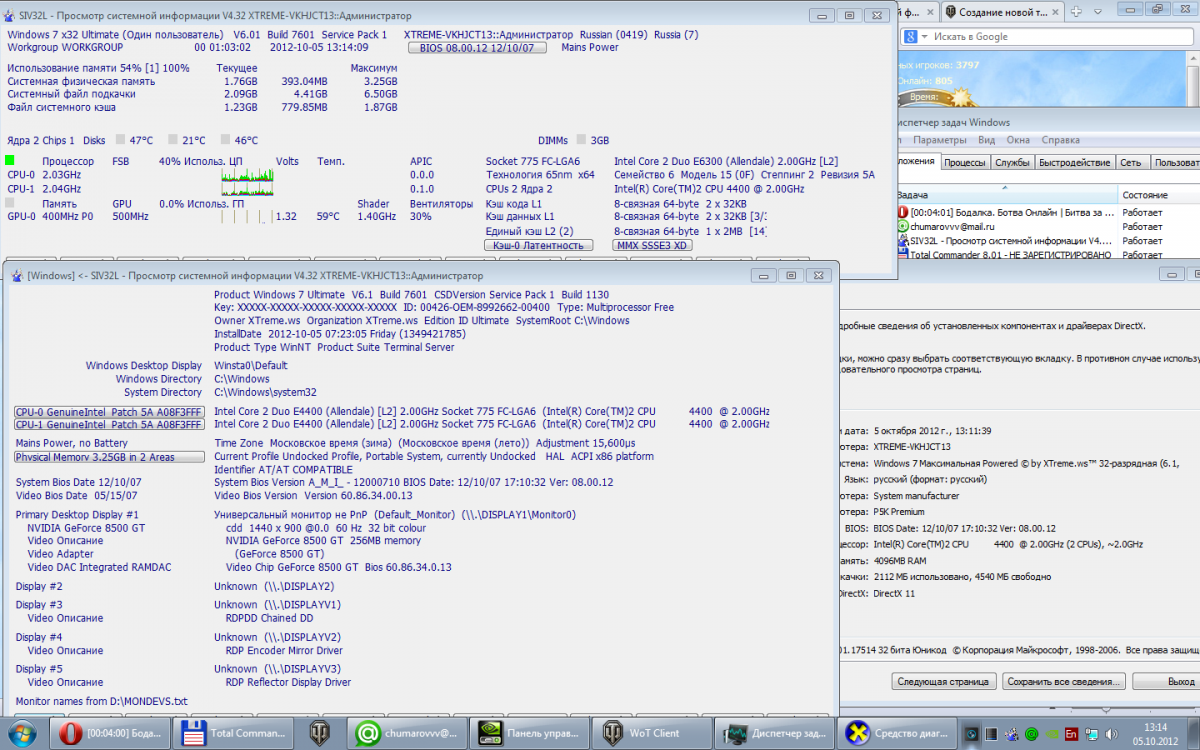This screenshot has width=1200, height=750.
Task: Click the Windows Start orb
Action: (x=22, y=733)
